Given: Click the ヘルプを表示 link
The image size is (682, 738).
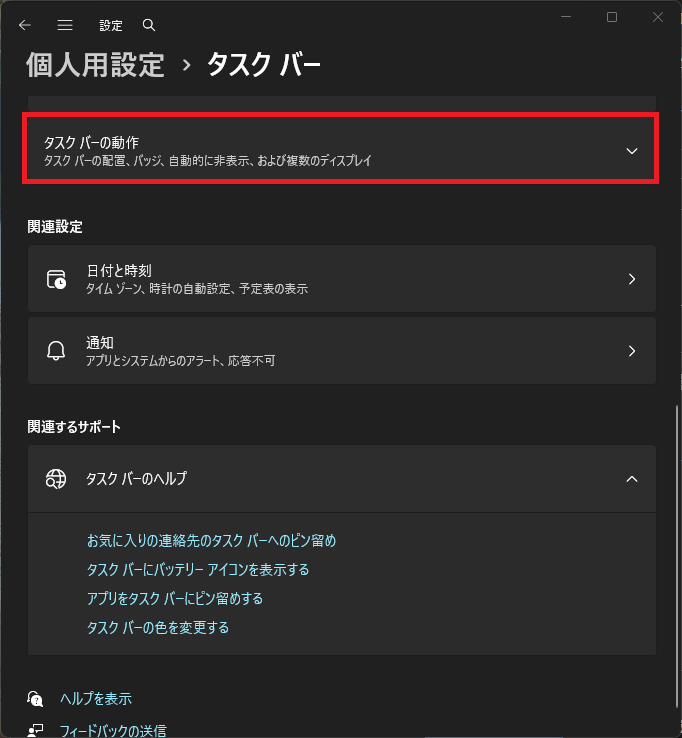Looking at the screenshot, I should point(96,699).
